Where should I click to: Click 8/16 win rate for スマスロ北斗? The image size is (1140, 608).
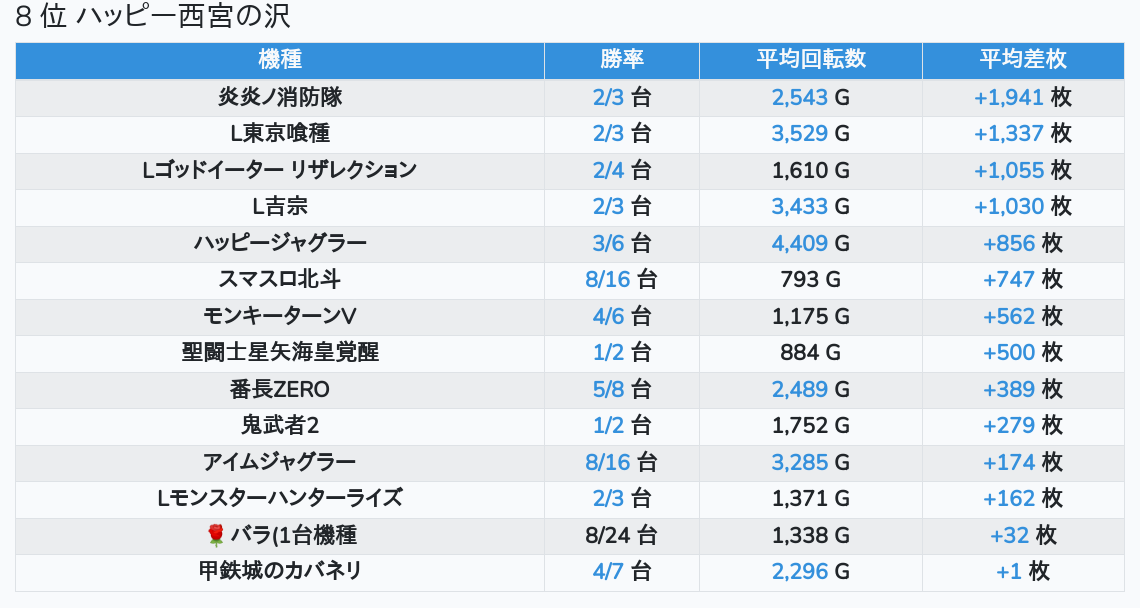608,279
